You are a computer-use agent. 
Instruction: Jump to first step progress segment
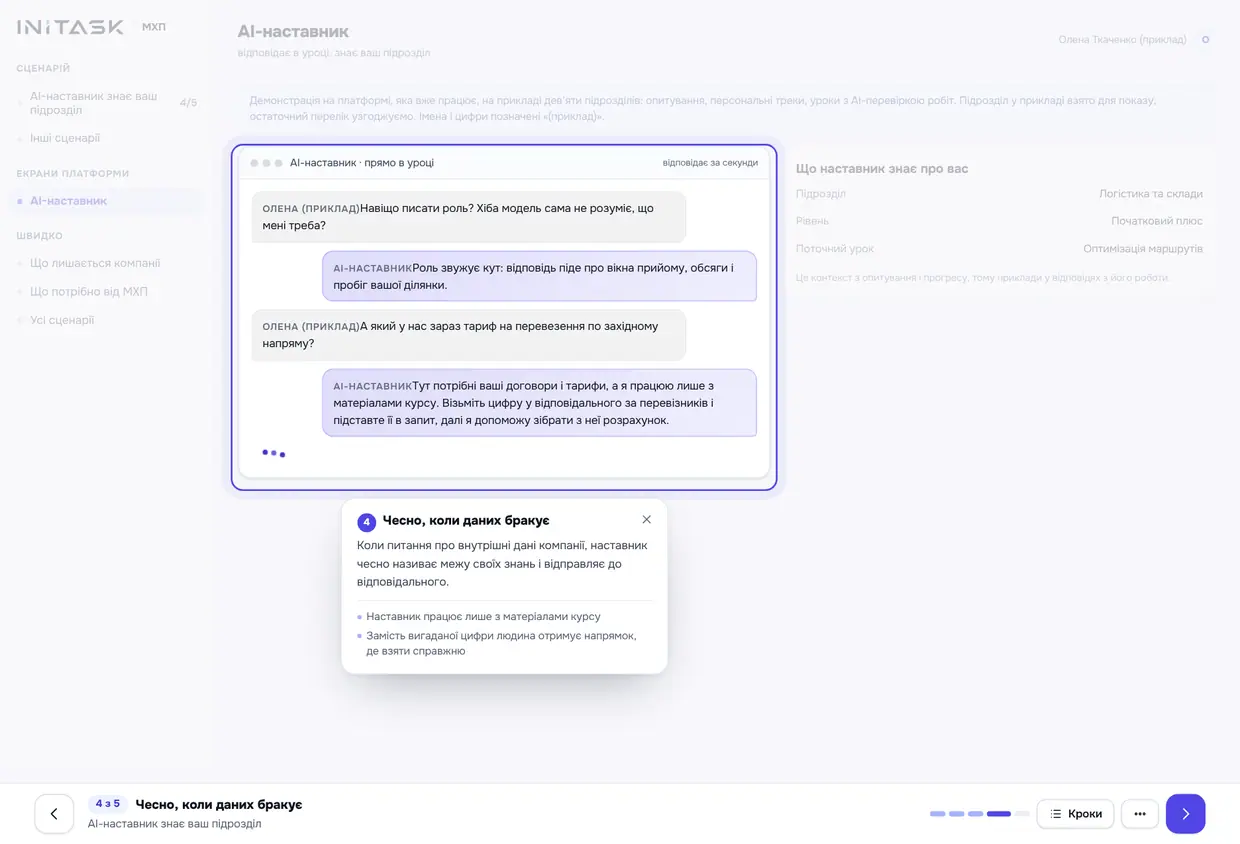click(x=937, y=814)
